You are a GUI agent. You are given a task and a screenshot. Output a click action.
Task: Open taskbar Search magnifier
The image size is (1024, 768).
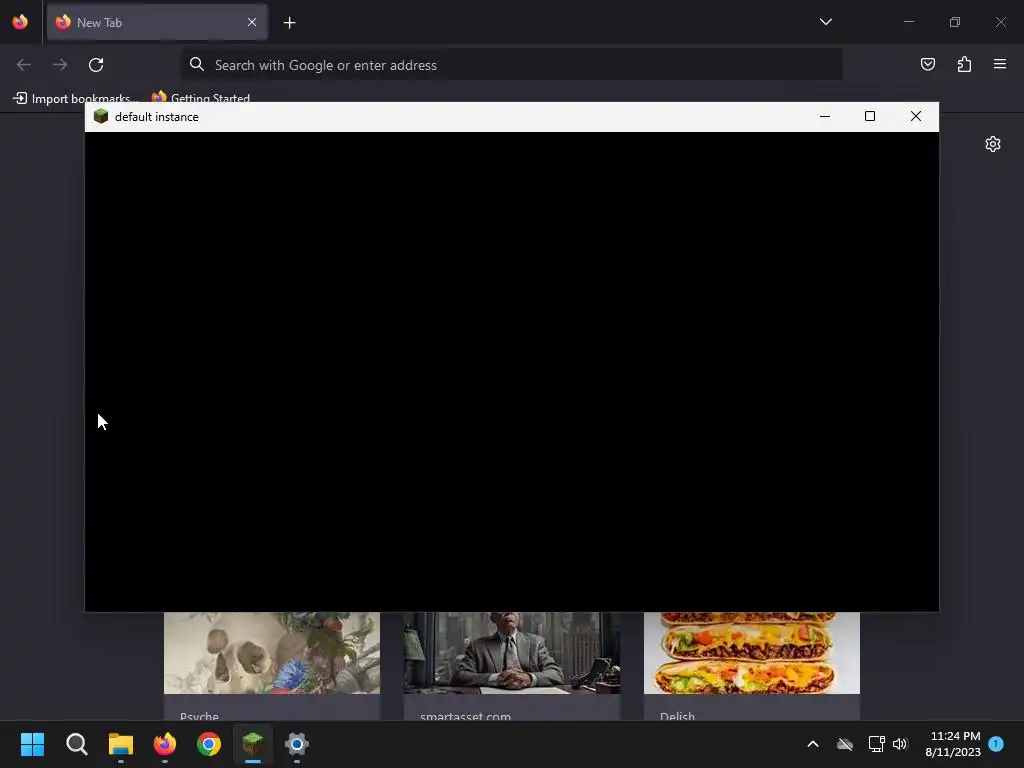point(76,744)
